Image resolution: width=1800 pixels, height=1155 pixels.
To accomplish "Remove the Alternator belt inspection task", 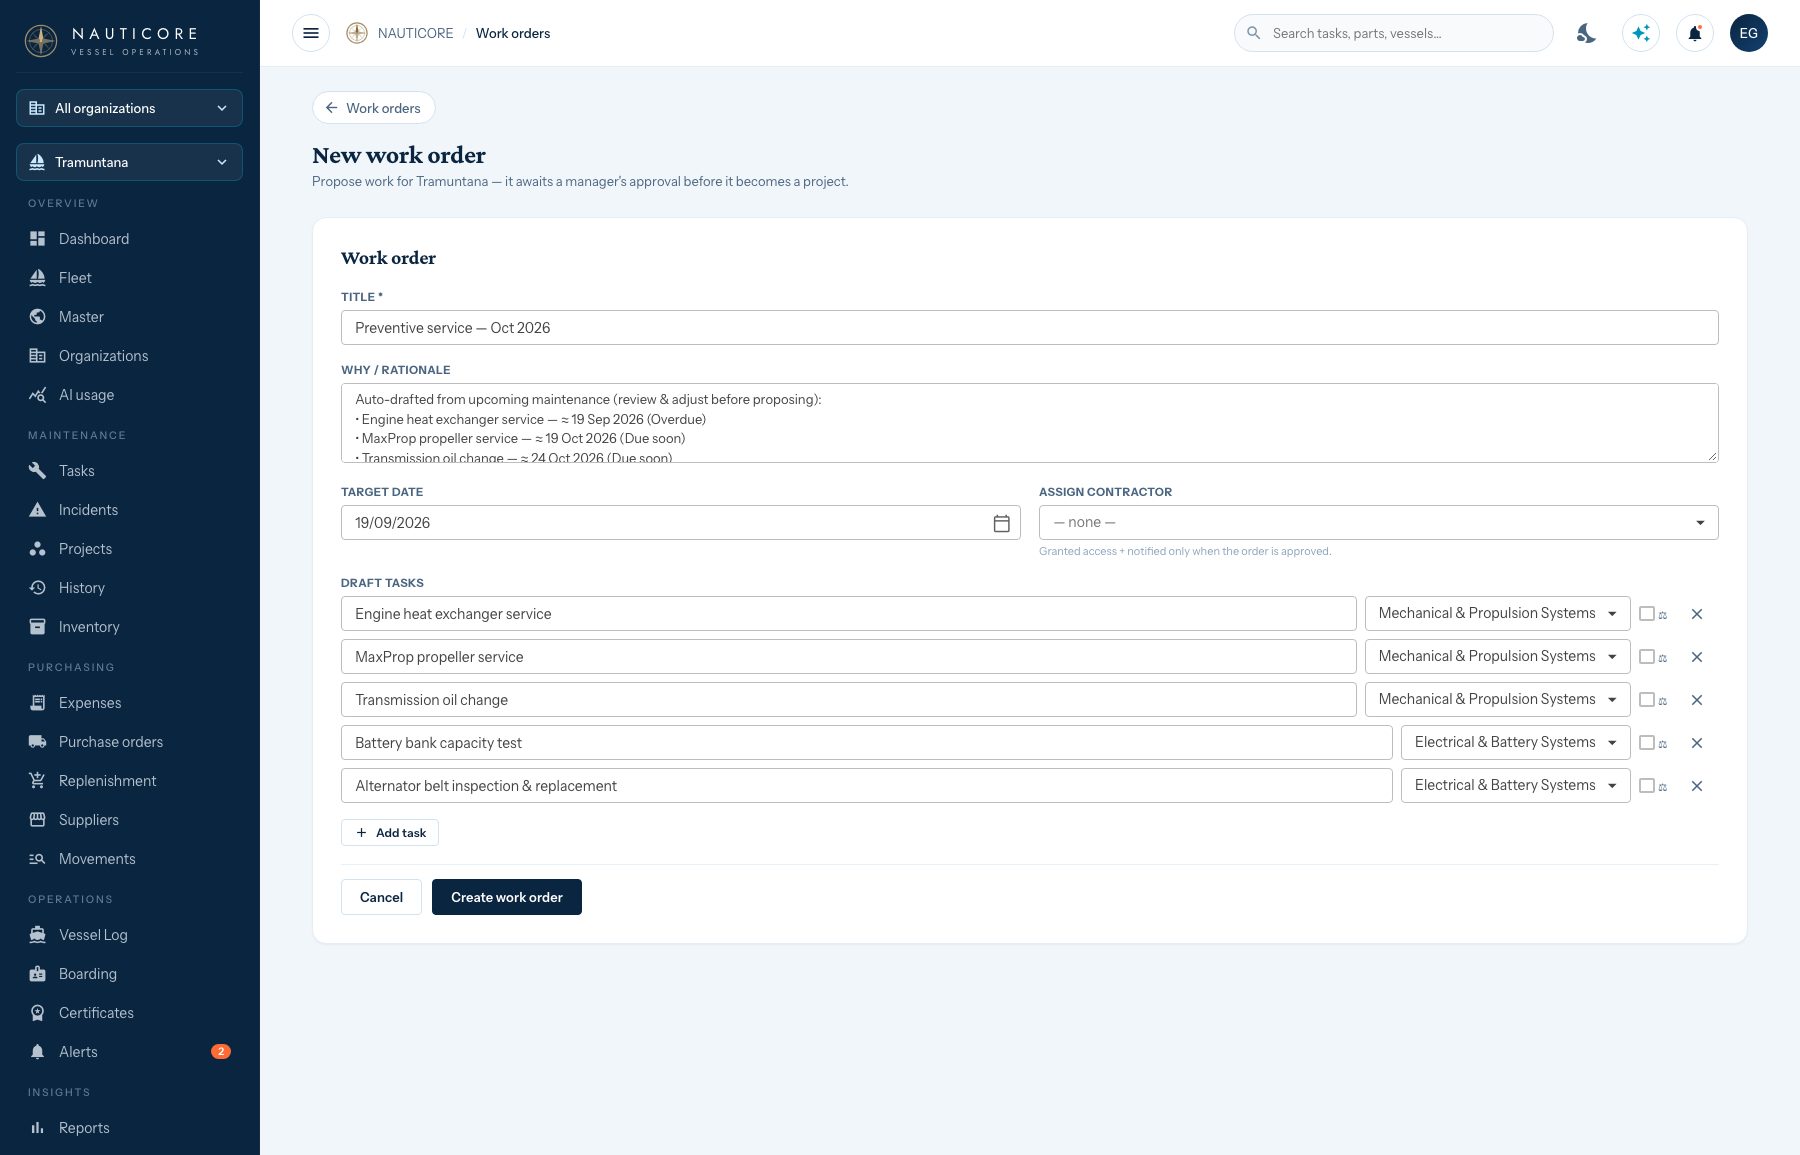I will (1697, 786).
